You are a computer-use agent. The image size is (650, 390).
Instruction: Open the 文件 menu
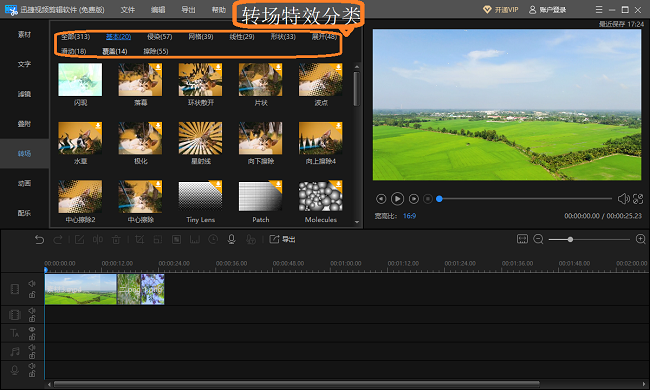128,10
